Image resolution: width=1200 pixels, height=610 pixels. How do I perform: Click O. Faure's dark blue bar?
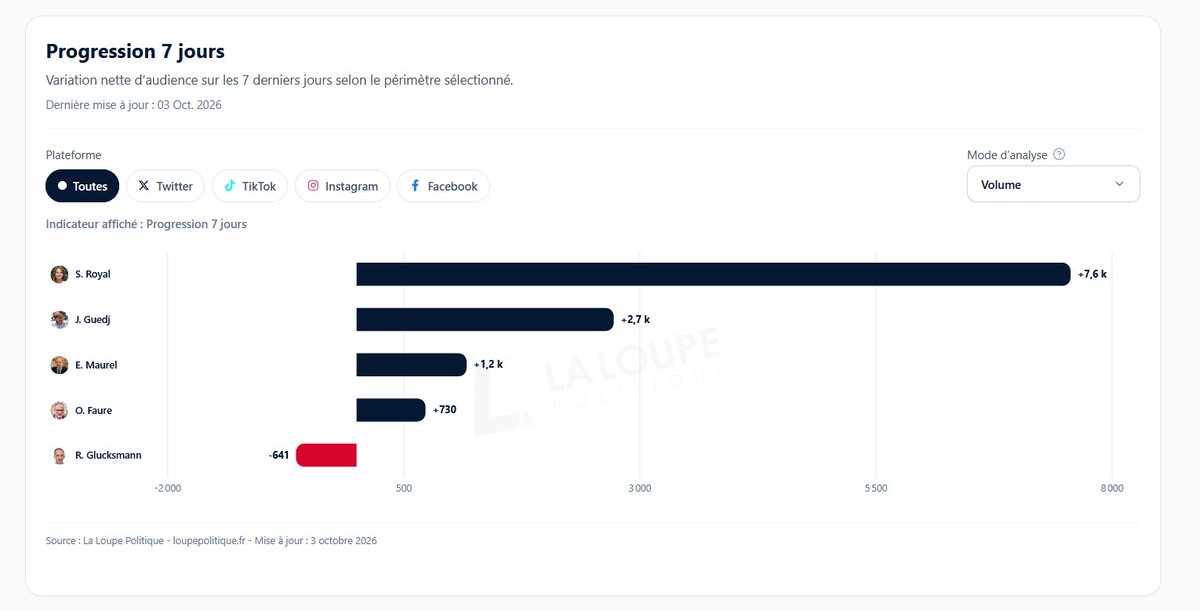click(391, 410)
